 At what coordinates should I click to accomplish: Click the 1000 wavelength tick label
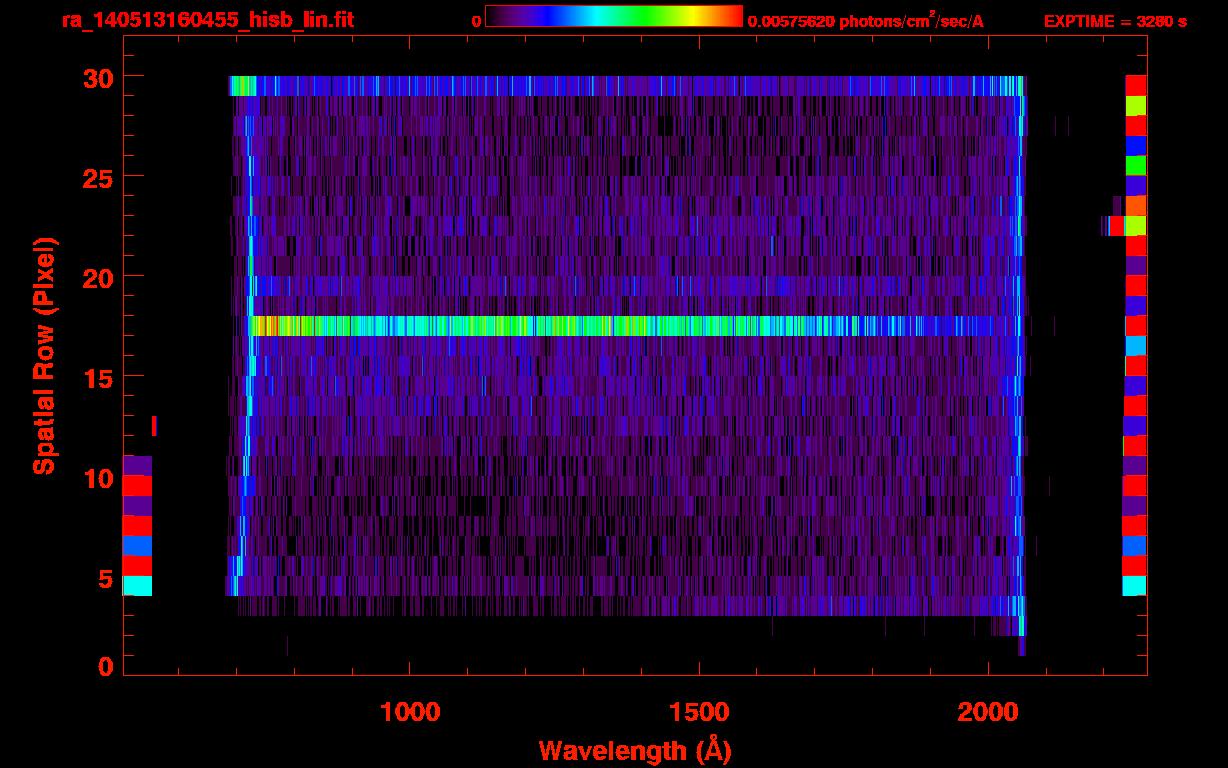410,712
